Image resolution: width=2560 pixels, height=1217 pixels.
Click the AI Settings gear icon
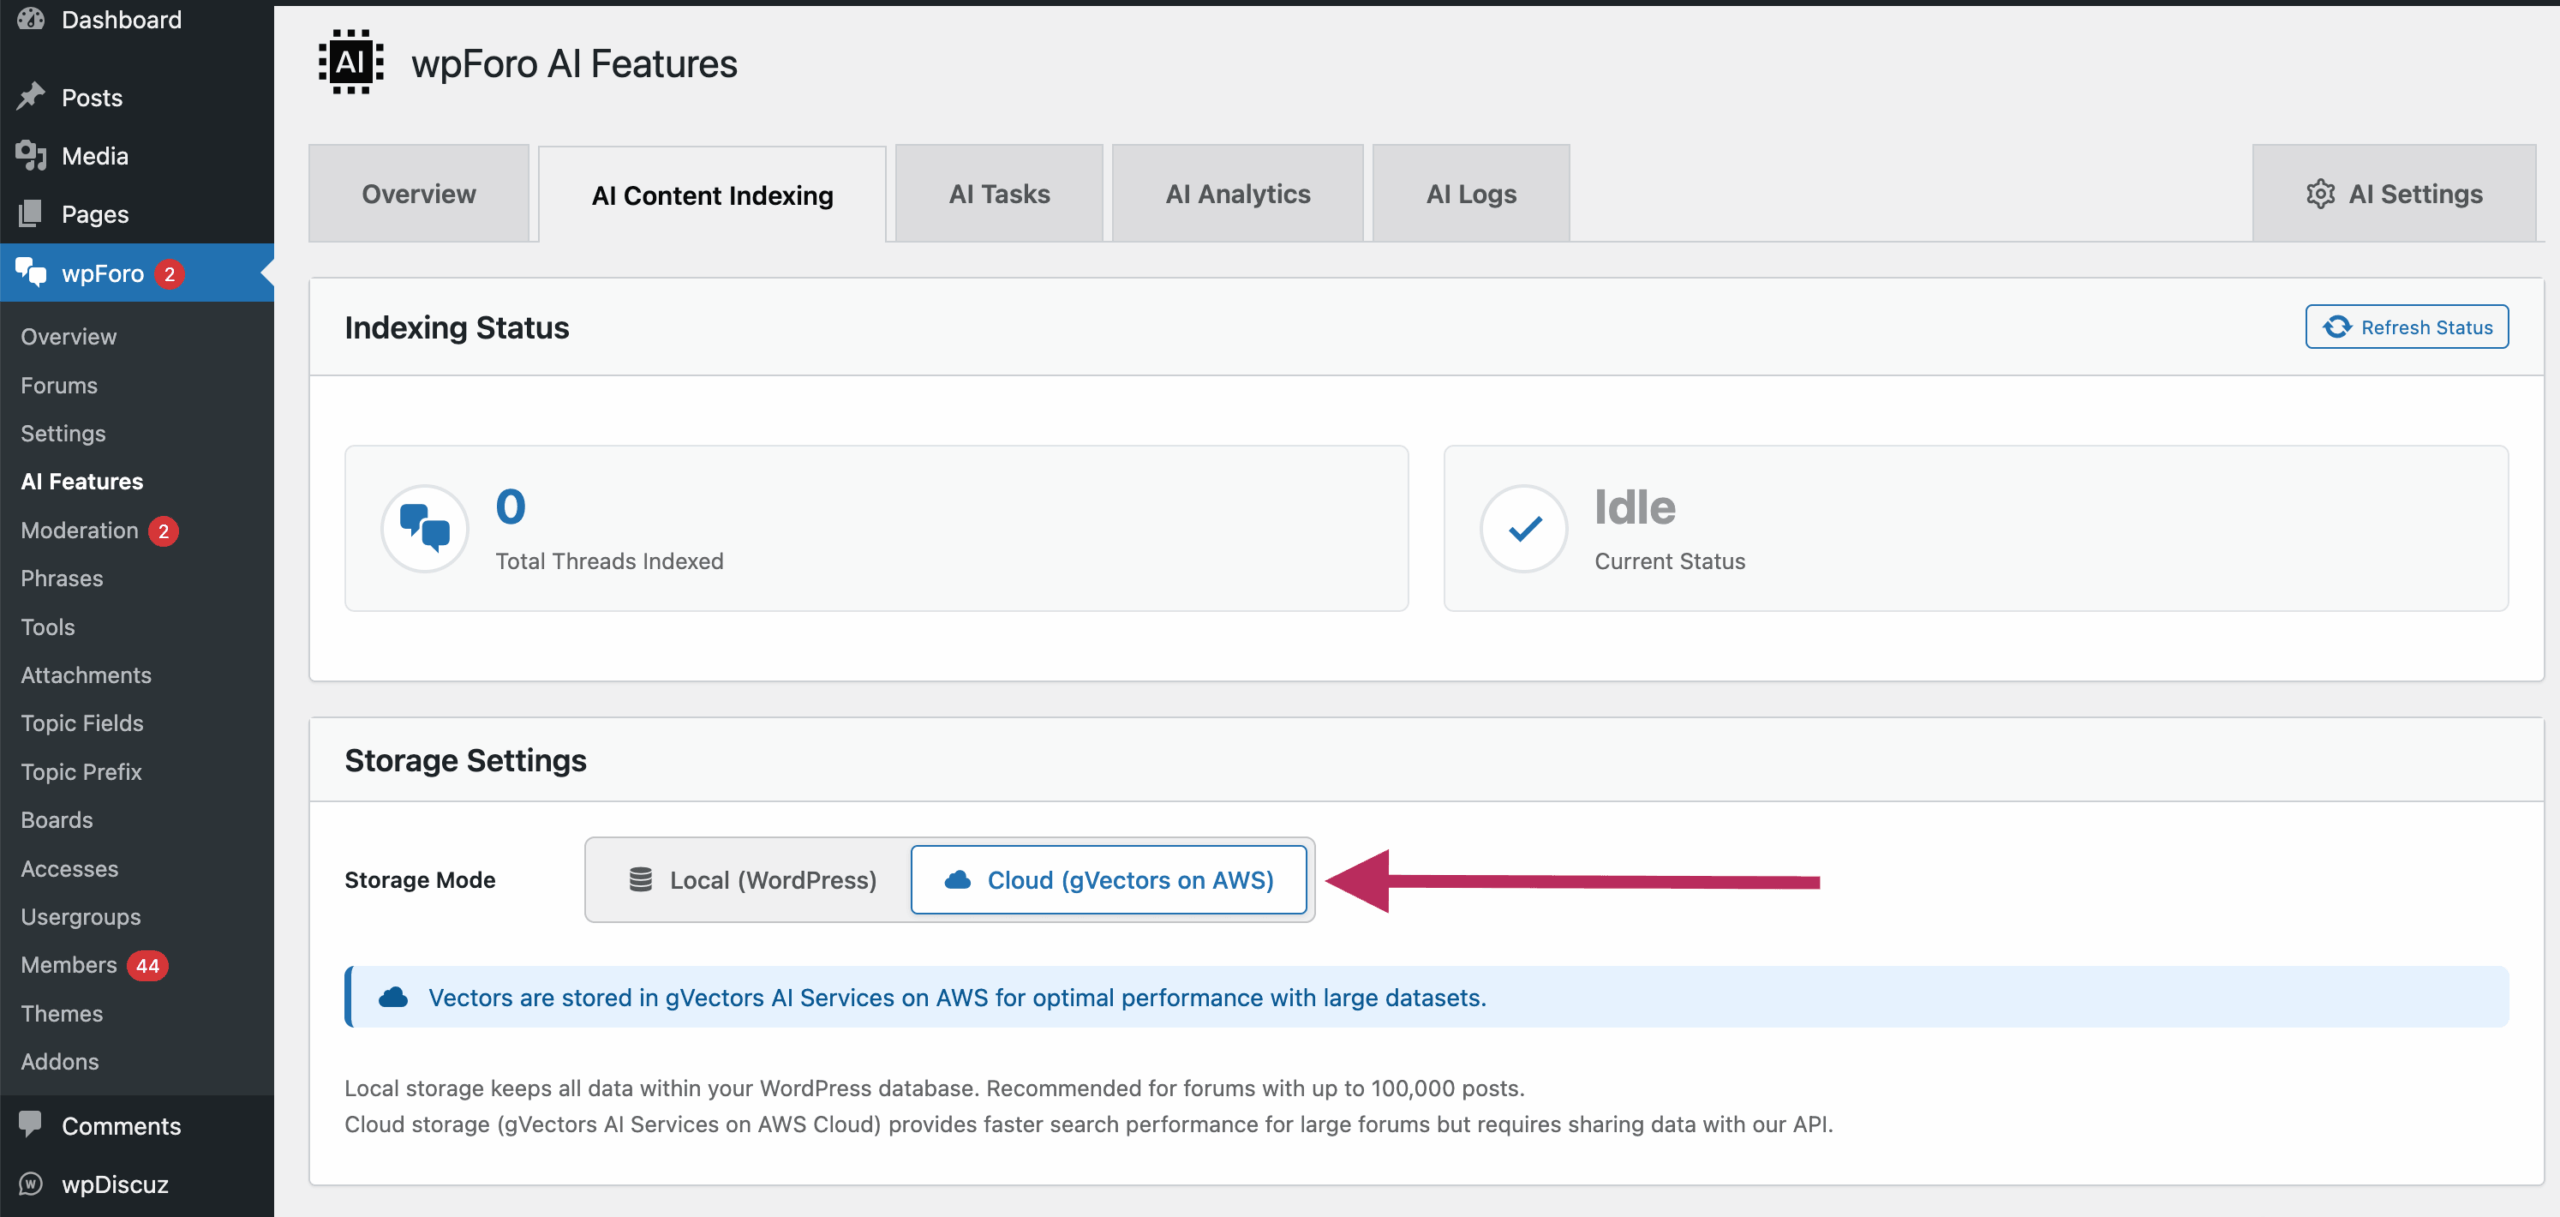(2320, 194)
